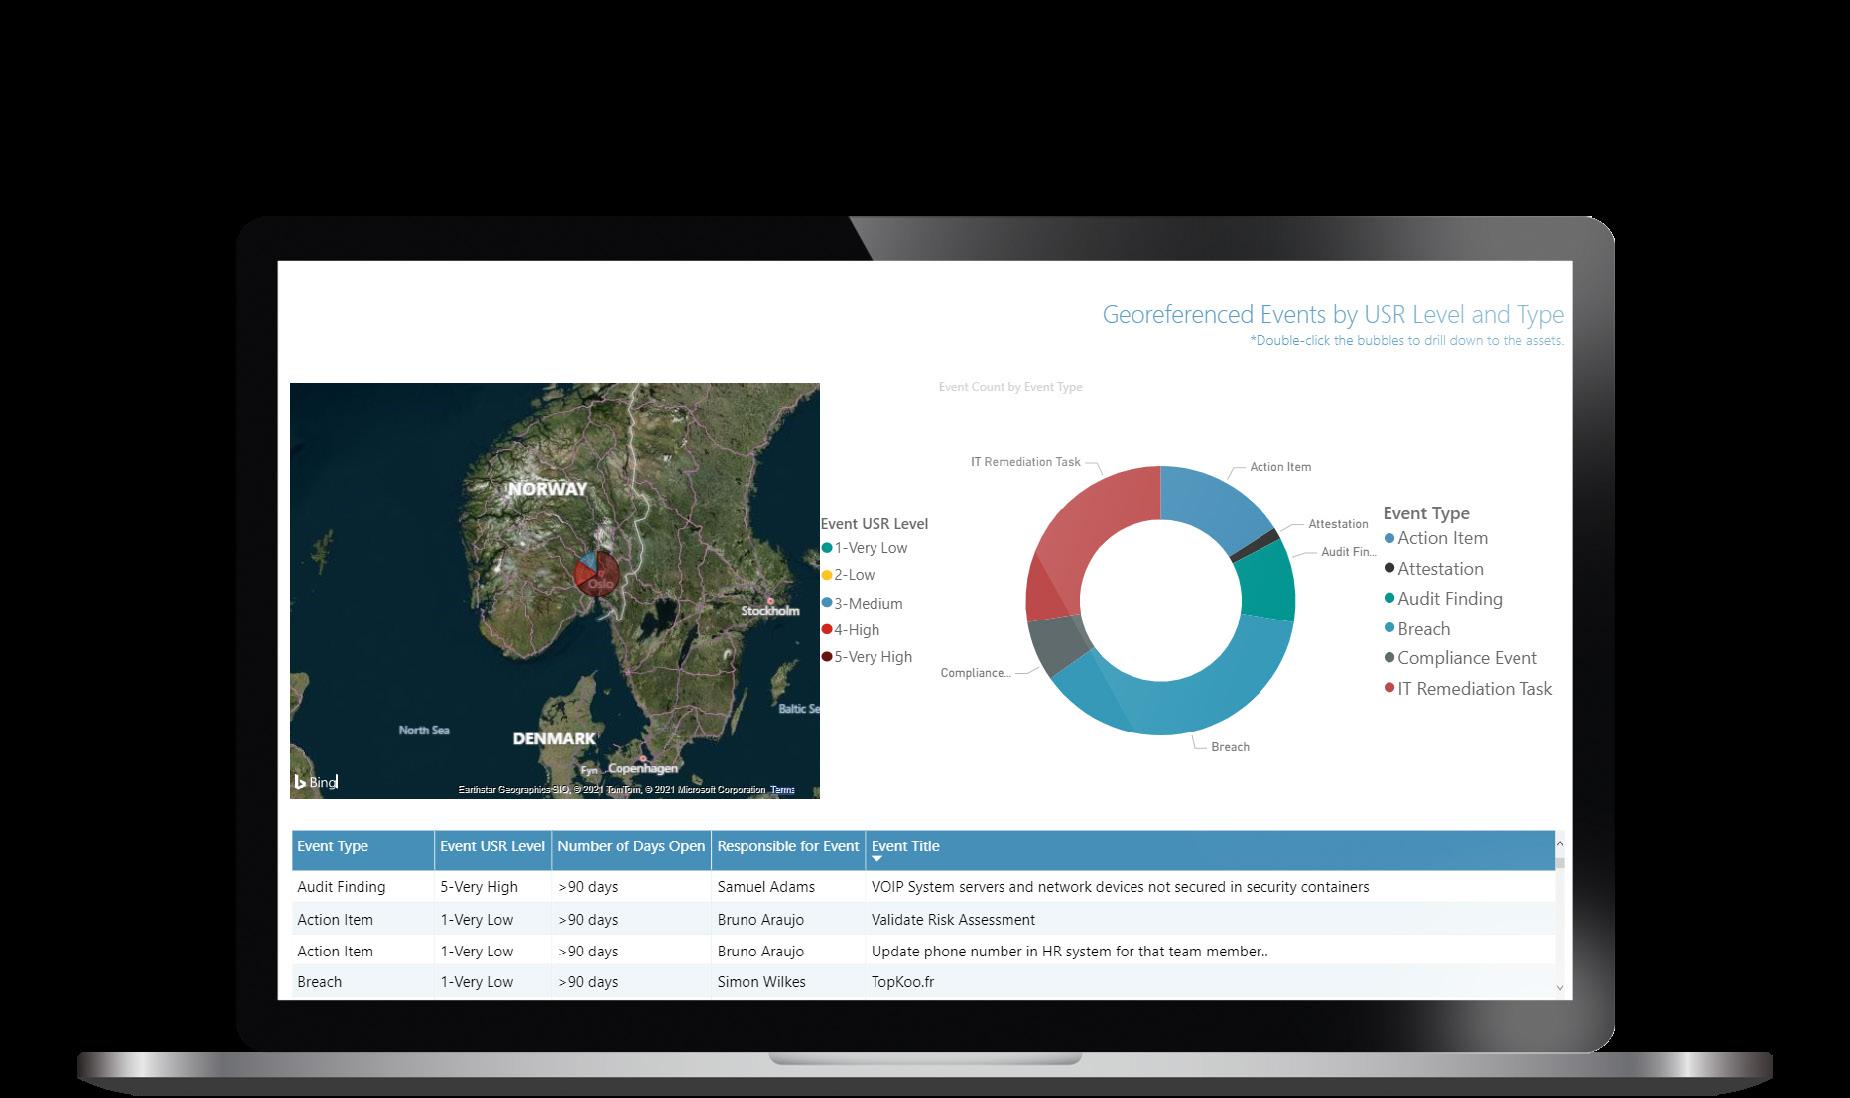Sort by Number of Days Open column
Screen dimensions: 1850x1098
[631, 846]
